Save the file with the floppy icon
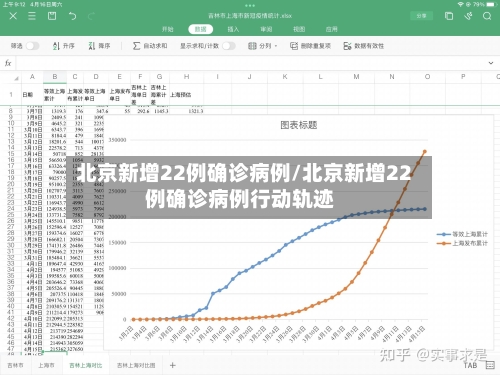Screen dimensions: 500x375 52,16
